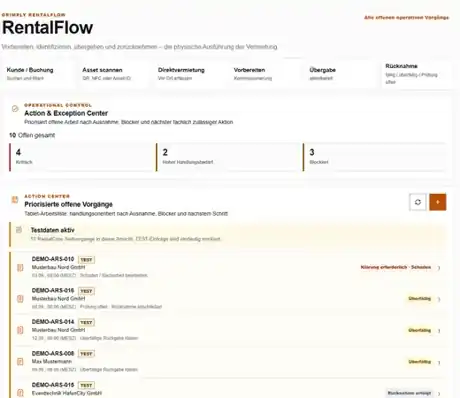Screen dimensions: 460x398
Task: Open the Prüfung offen row chevron arrow
Action: pos(439,299)
